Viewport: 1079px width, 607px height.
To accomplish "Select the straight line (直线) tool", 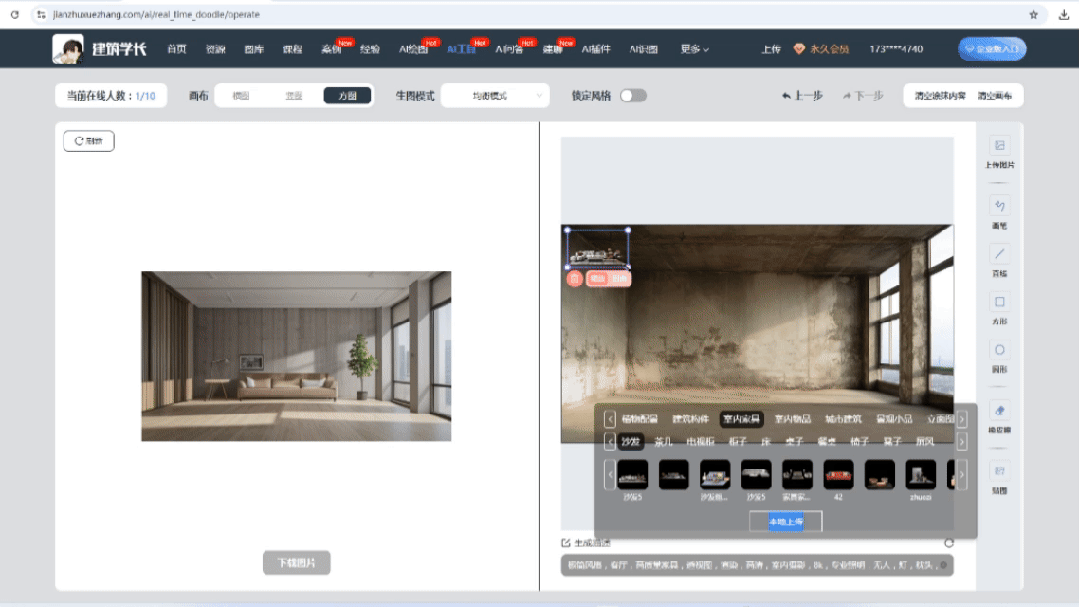I will [999, 261].
